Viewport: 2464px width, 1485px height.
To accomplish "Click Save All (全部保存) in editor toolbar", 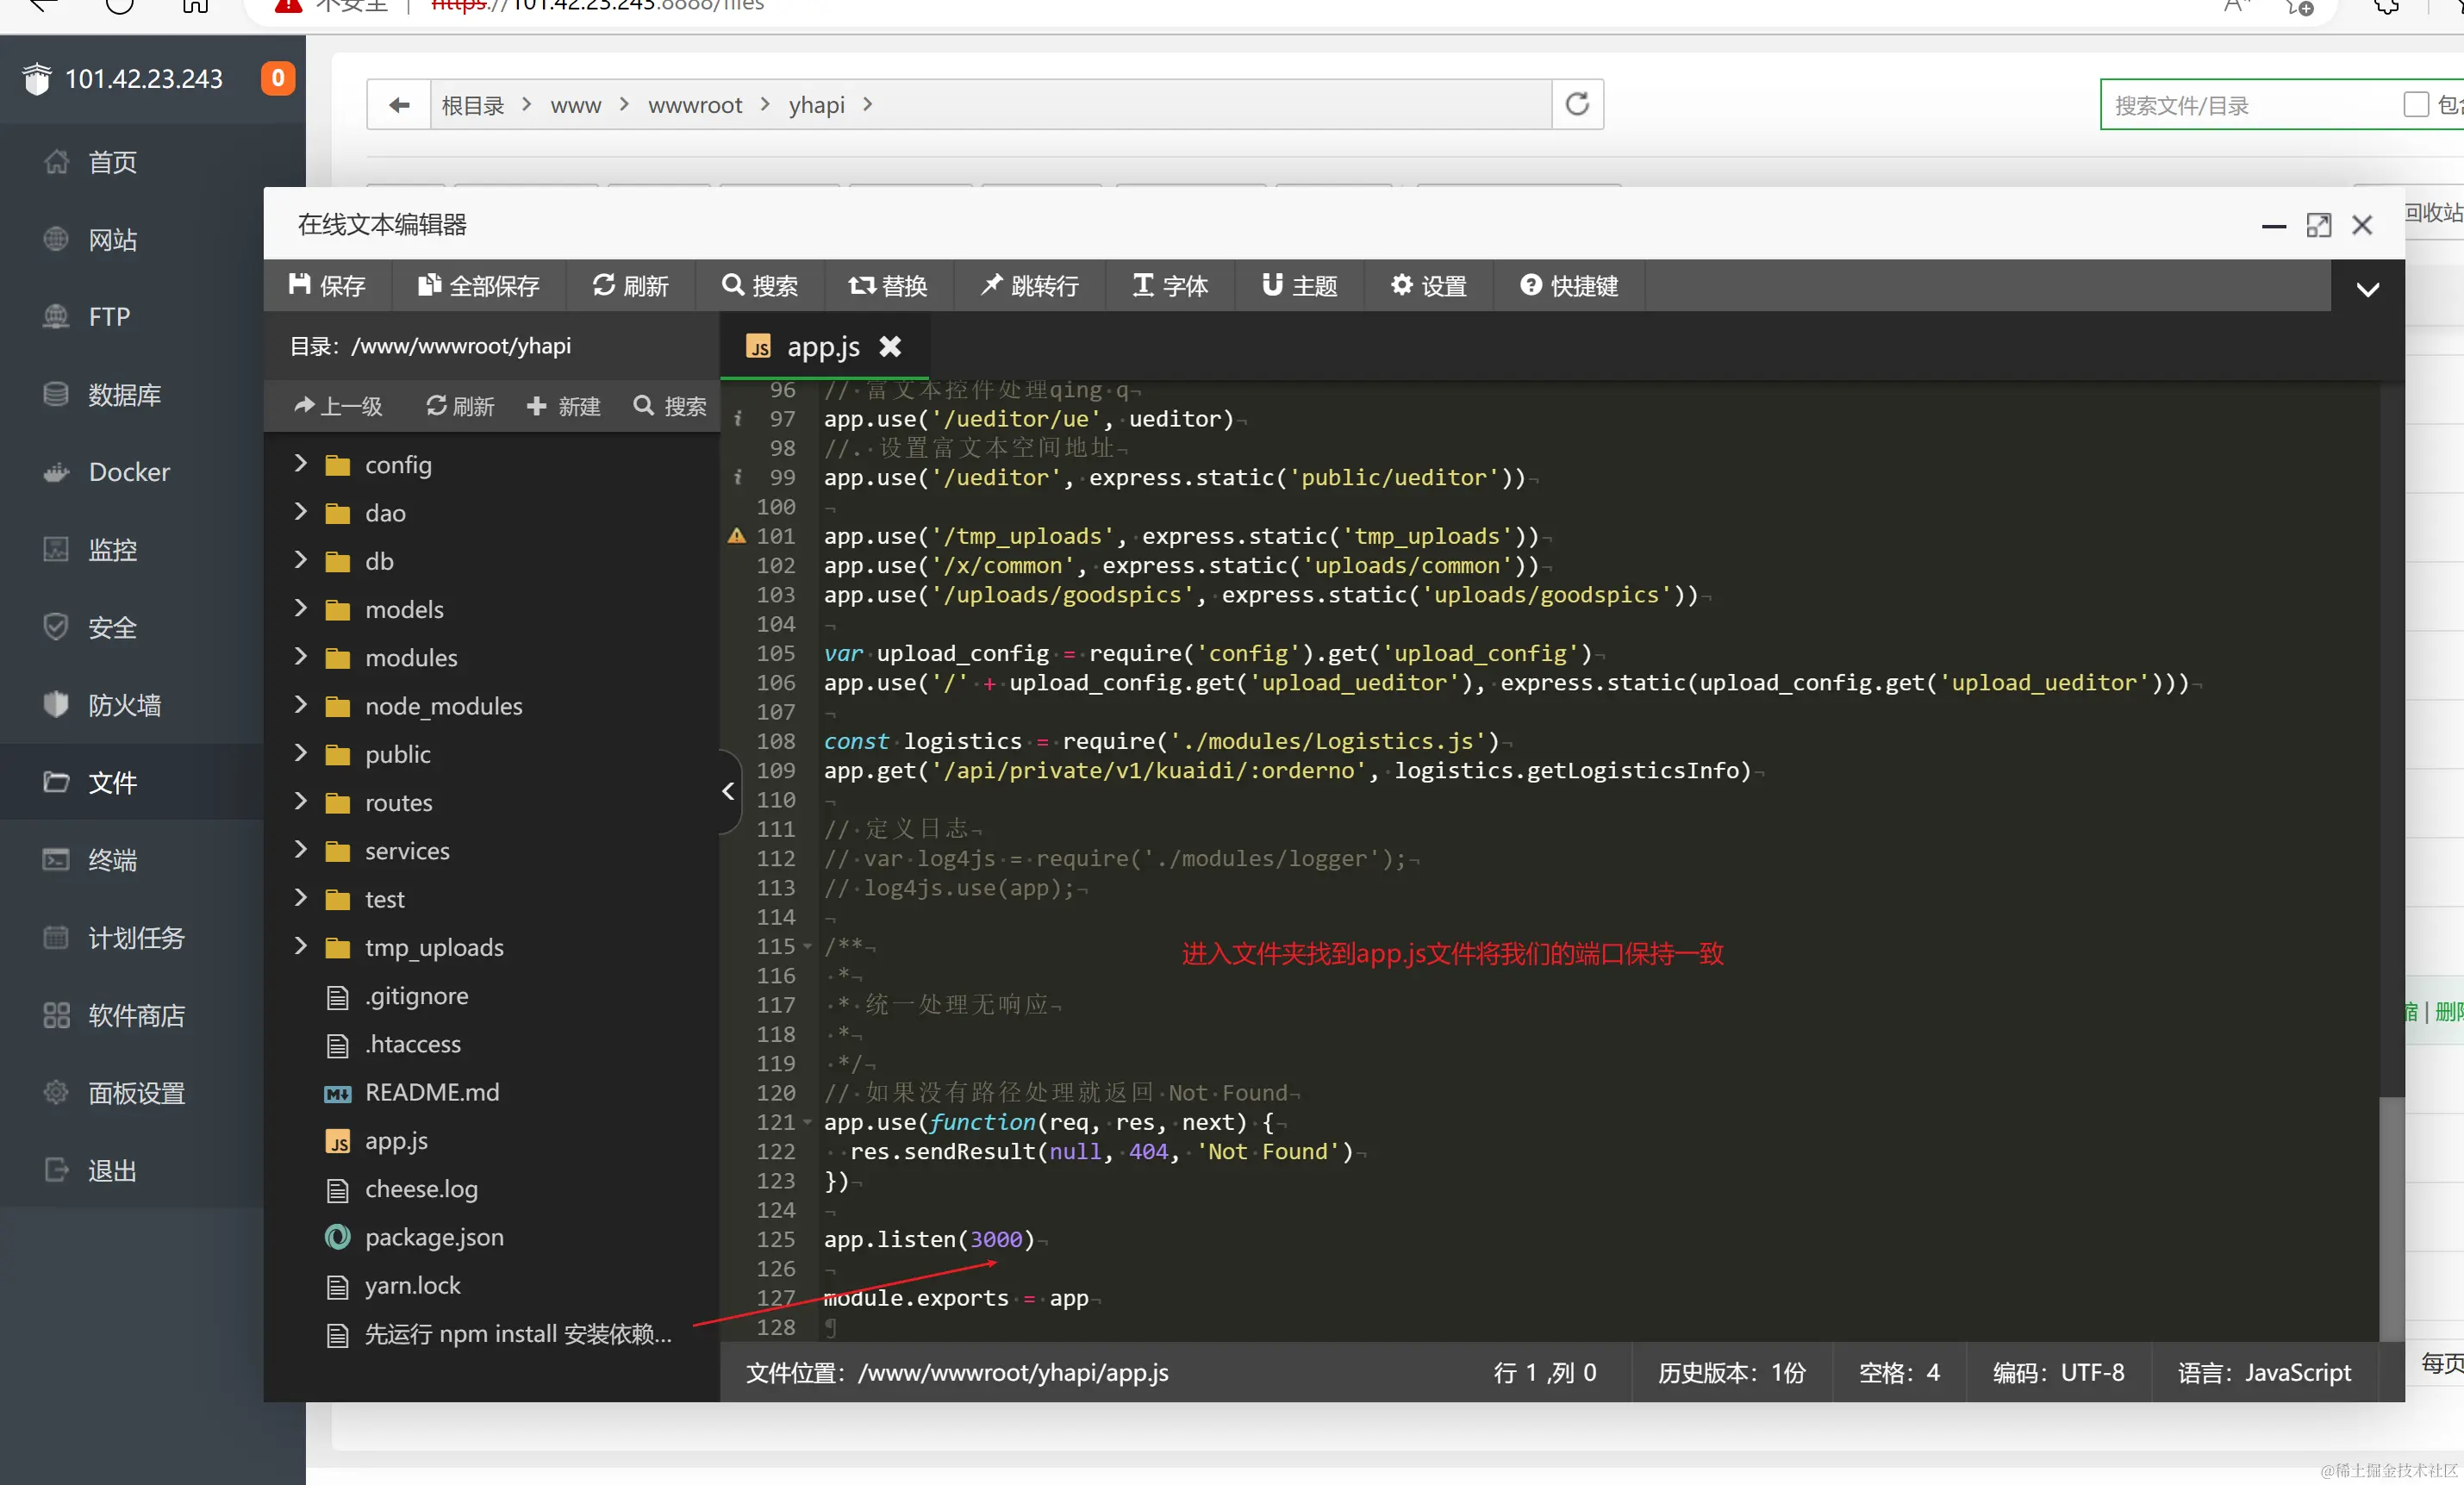I will [478, 286].
